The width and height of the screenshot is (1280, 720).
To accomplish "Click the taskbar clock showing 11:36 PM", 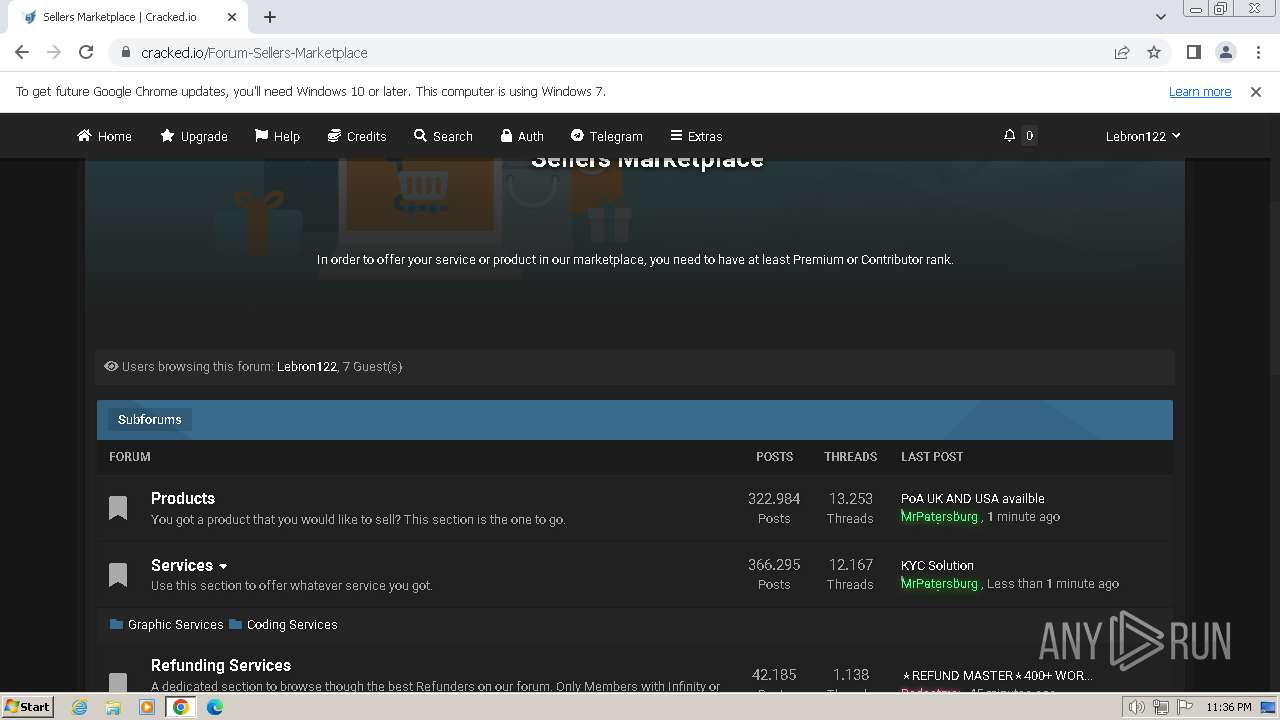I will [1228, 707].
